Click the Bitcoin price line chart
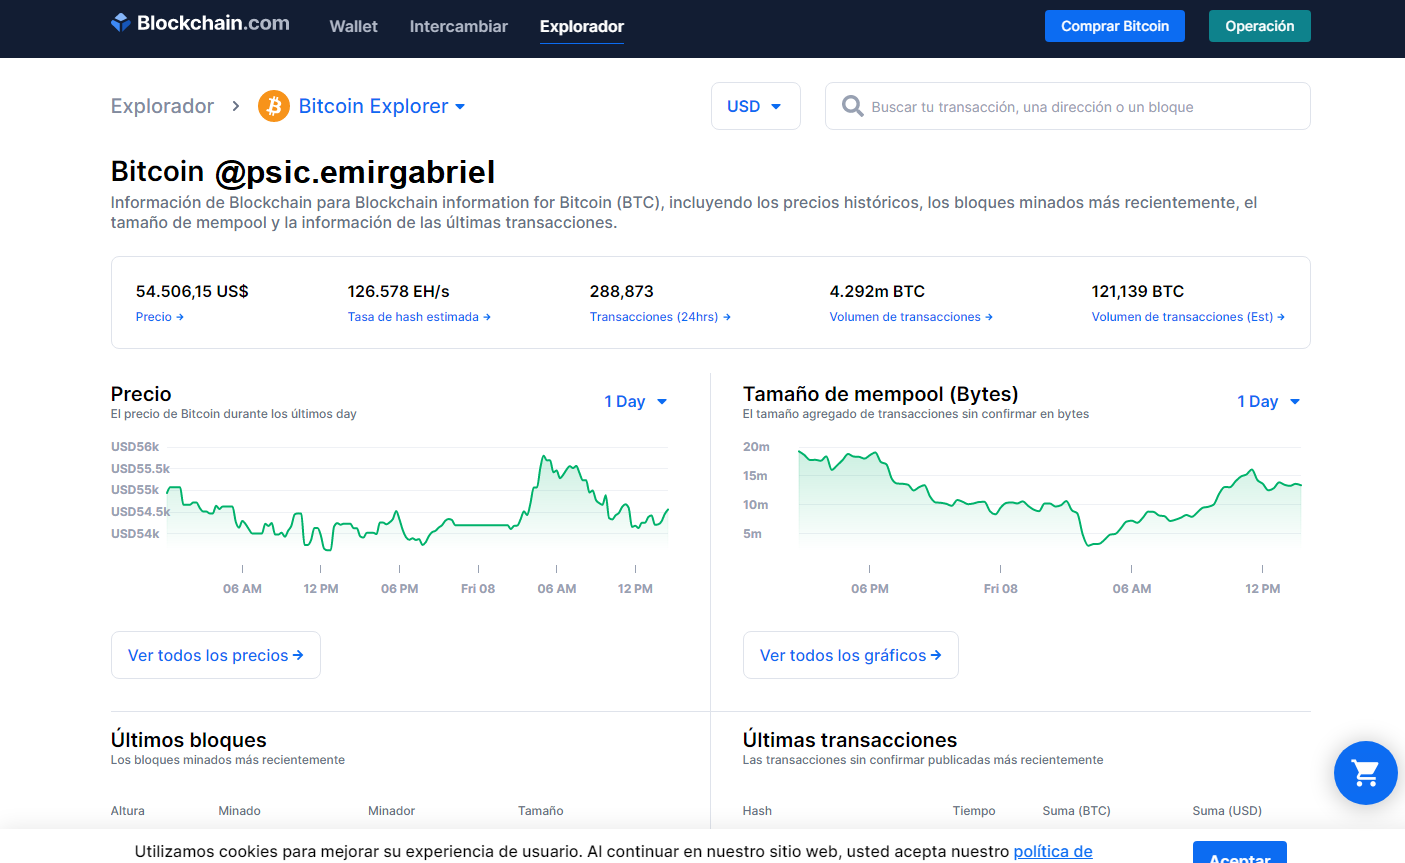This screenshot has width=1405, height=863. pyautogui.click(x=417, y=503)
